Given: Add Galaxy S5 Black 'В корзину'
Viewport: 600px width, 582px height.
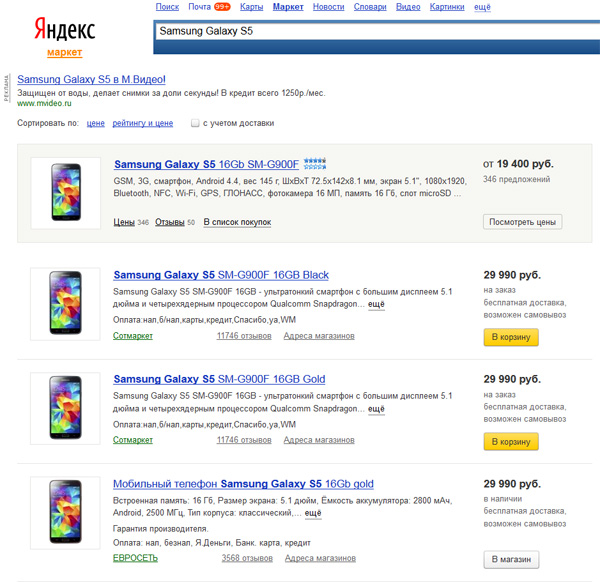Looking at the screenshot, I should [511, 338].
